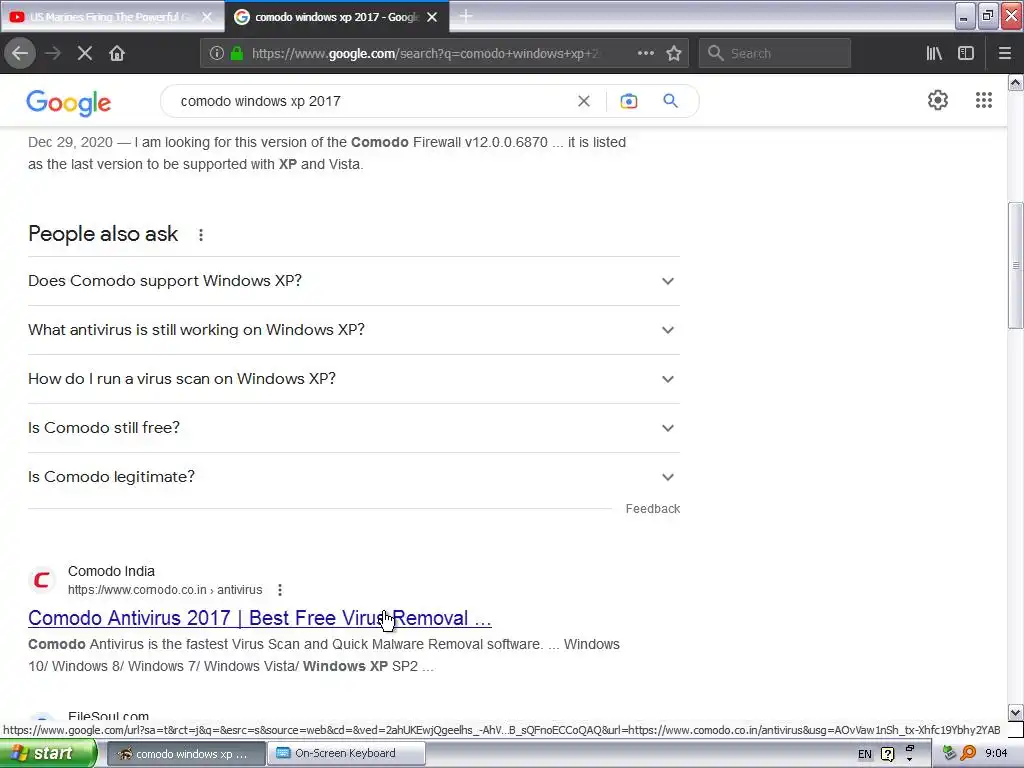This screenshot has height=768, width=1024.
Task: Click the green padlock security icon
Action: pos(237,53)
